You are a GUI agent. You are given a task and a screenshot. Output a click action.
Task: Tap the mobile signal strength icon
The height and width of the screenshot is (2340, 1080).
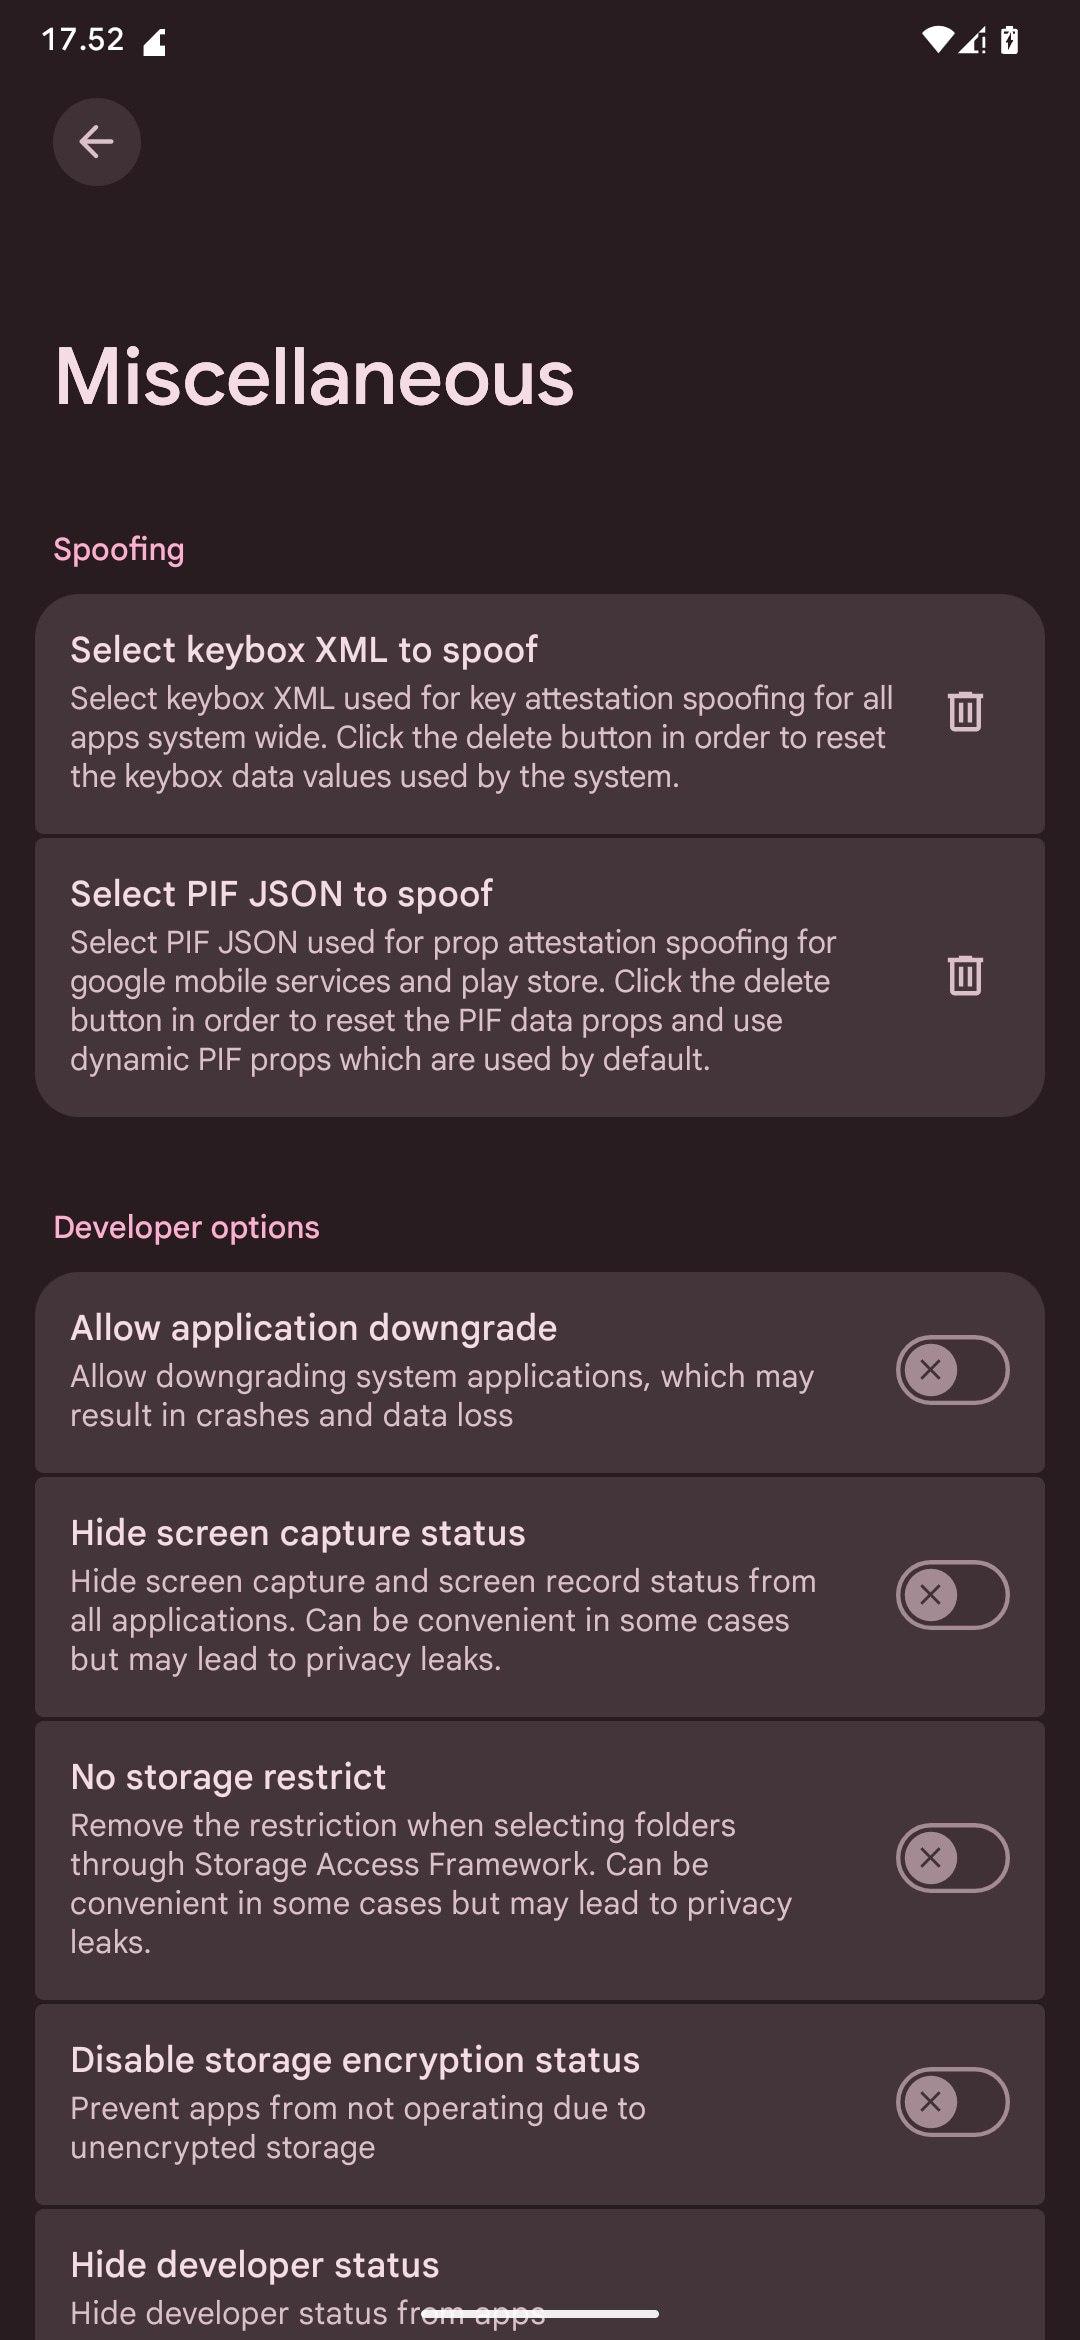(x=972, y=40)
